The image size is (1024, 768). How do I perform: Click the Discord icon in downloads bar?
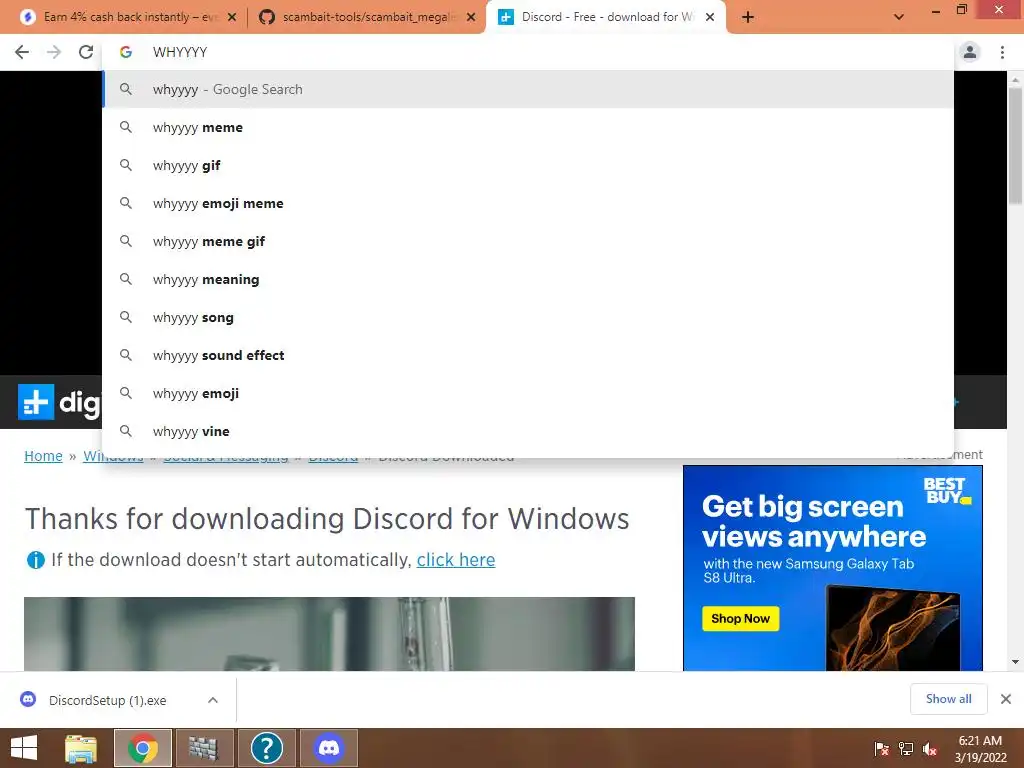(28, 699)
